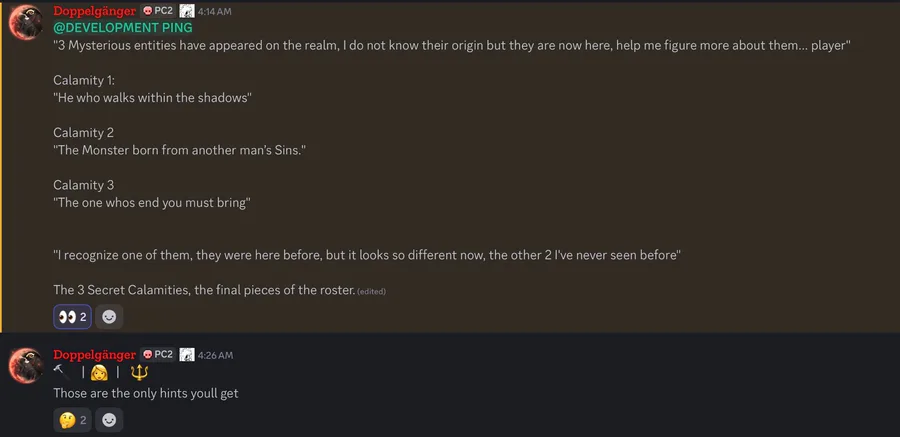Click the role icon beside the 4:14 AM timestamp
900x437 pixels.
[187, 10]
